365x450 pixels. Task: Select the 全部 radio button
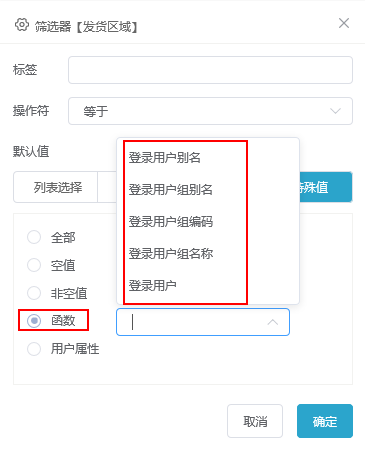click(x=34, y=237)
